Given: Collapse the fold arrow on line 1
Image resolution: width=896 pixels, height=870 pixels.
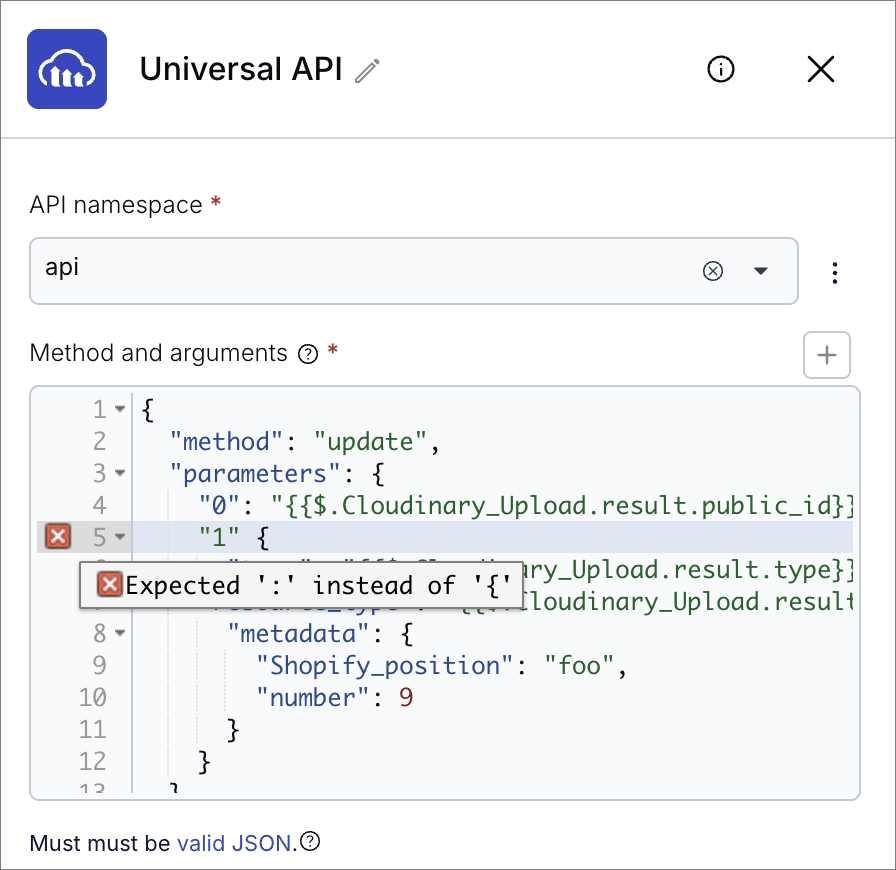Looking at the screenshot, I should (x=119, y=409).
